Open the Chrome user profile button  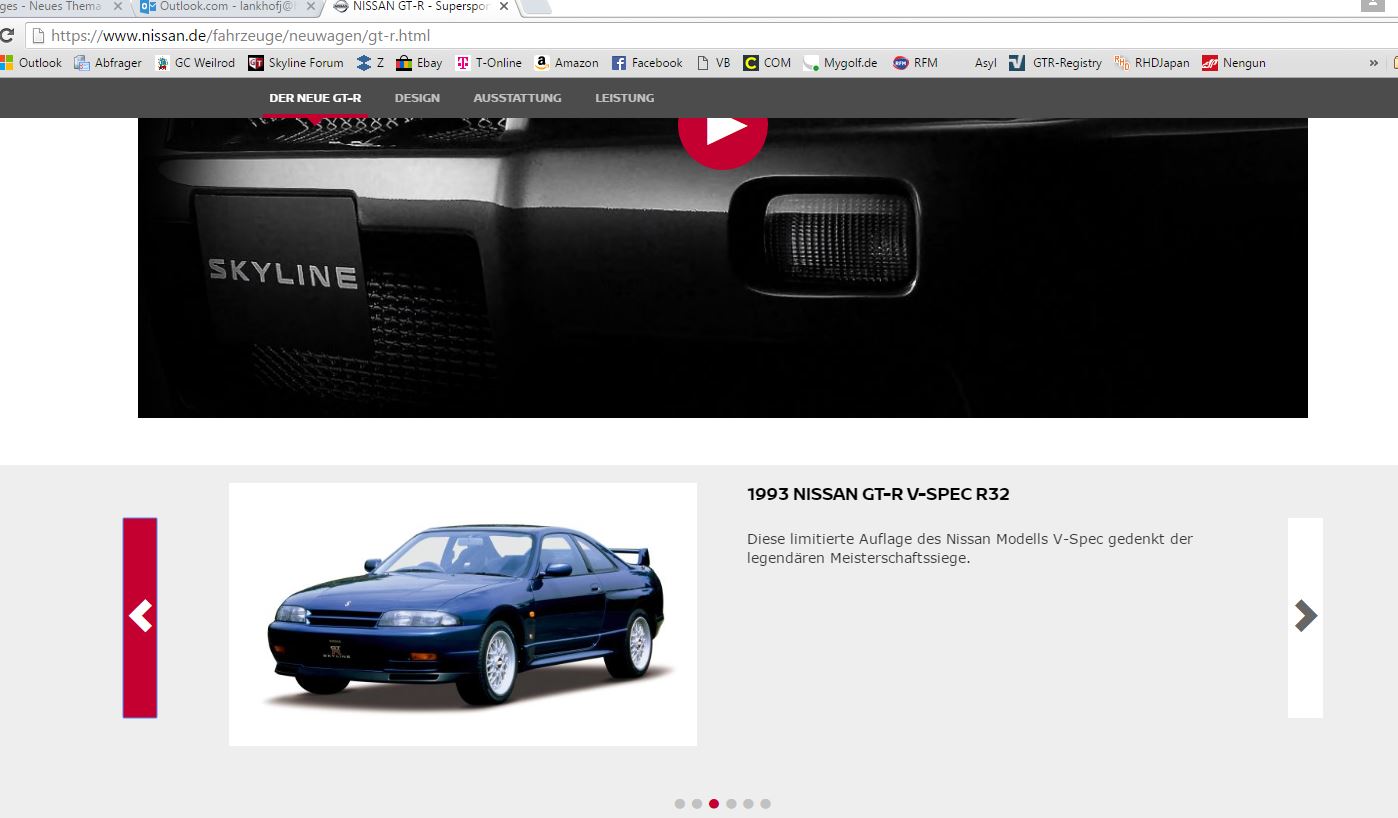pyautogui.click(x=1372, y=5)
